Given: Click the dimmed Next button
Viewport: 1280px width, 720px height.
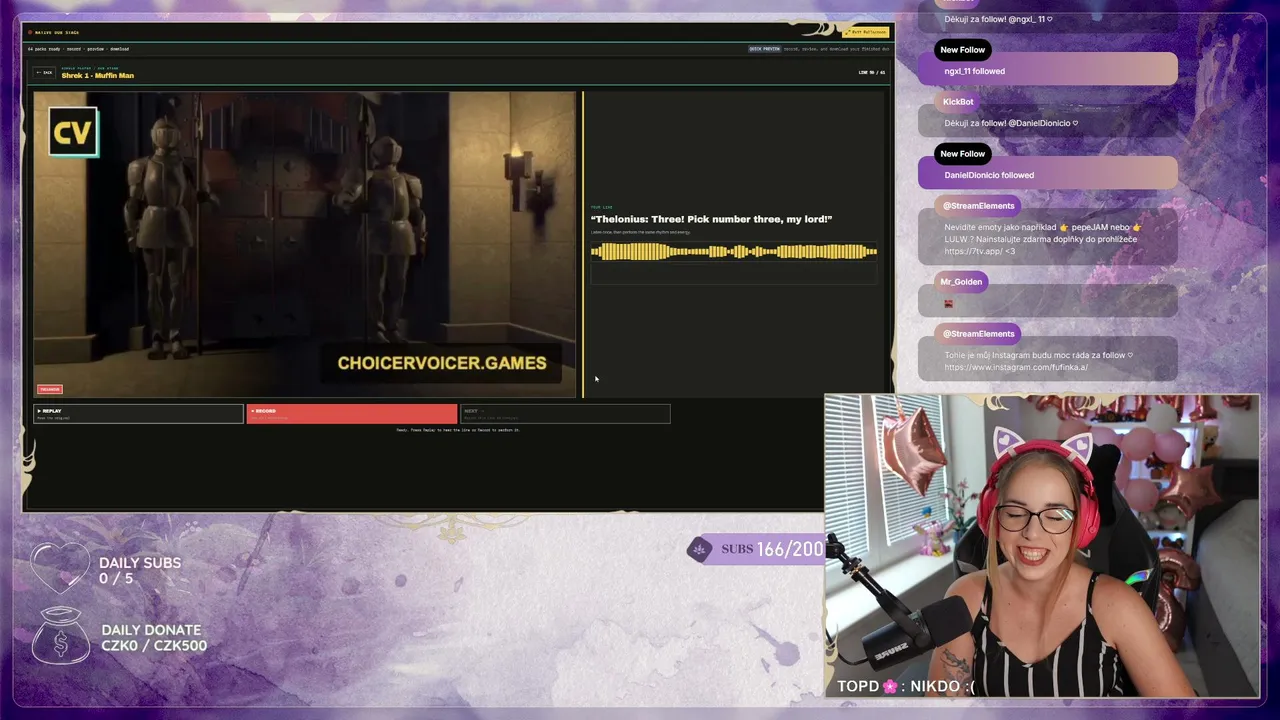Looking at the screenshot, I should pos(565,413).
